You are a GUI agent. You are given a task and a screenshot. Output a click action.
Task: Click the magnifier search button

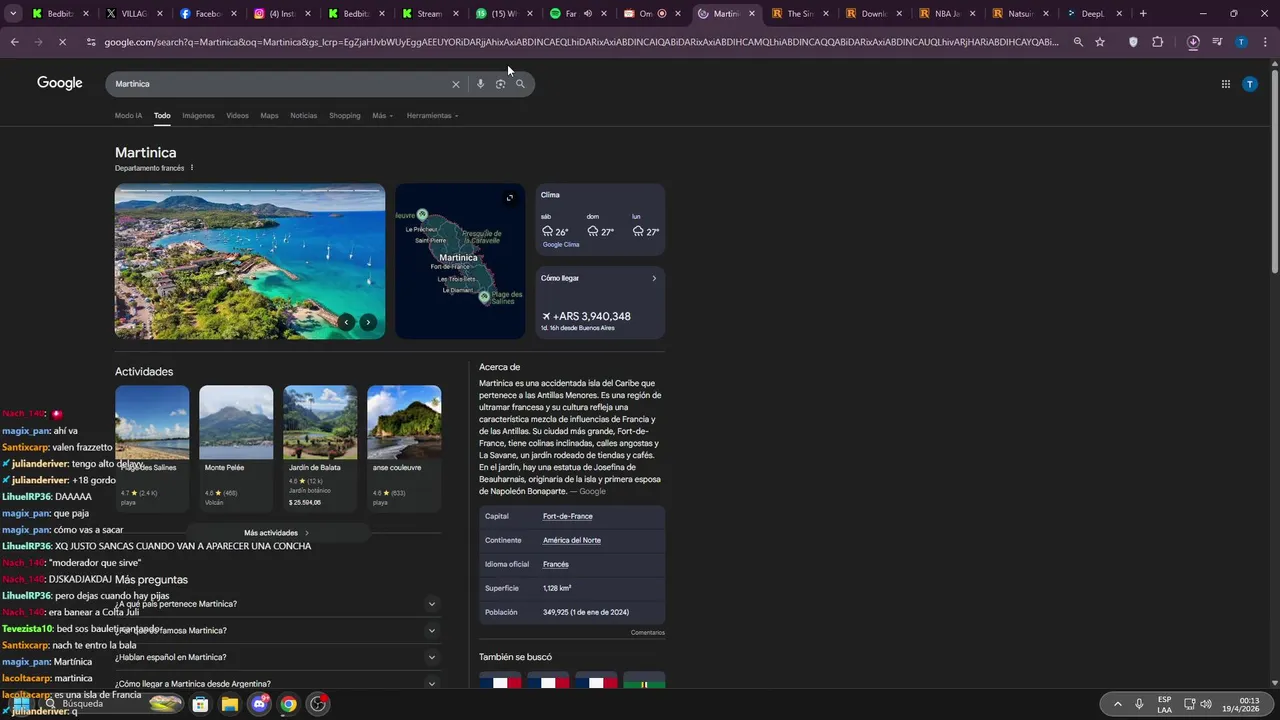point(520,84)
